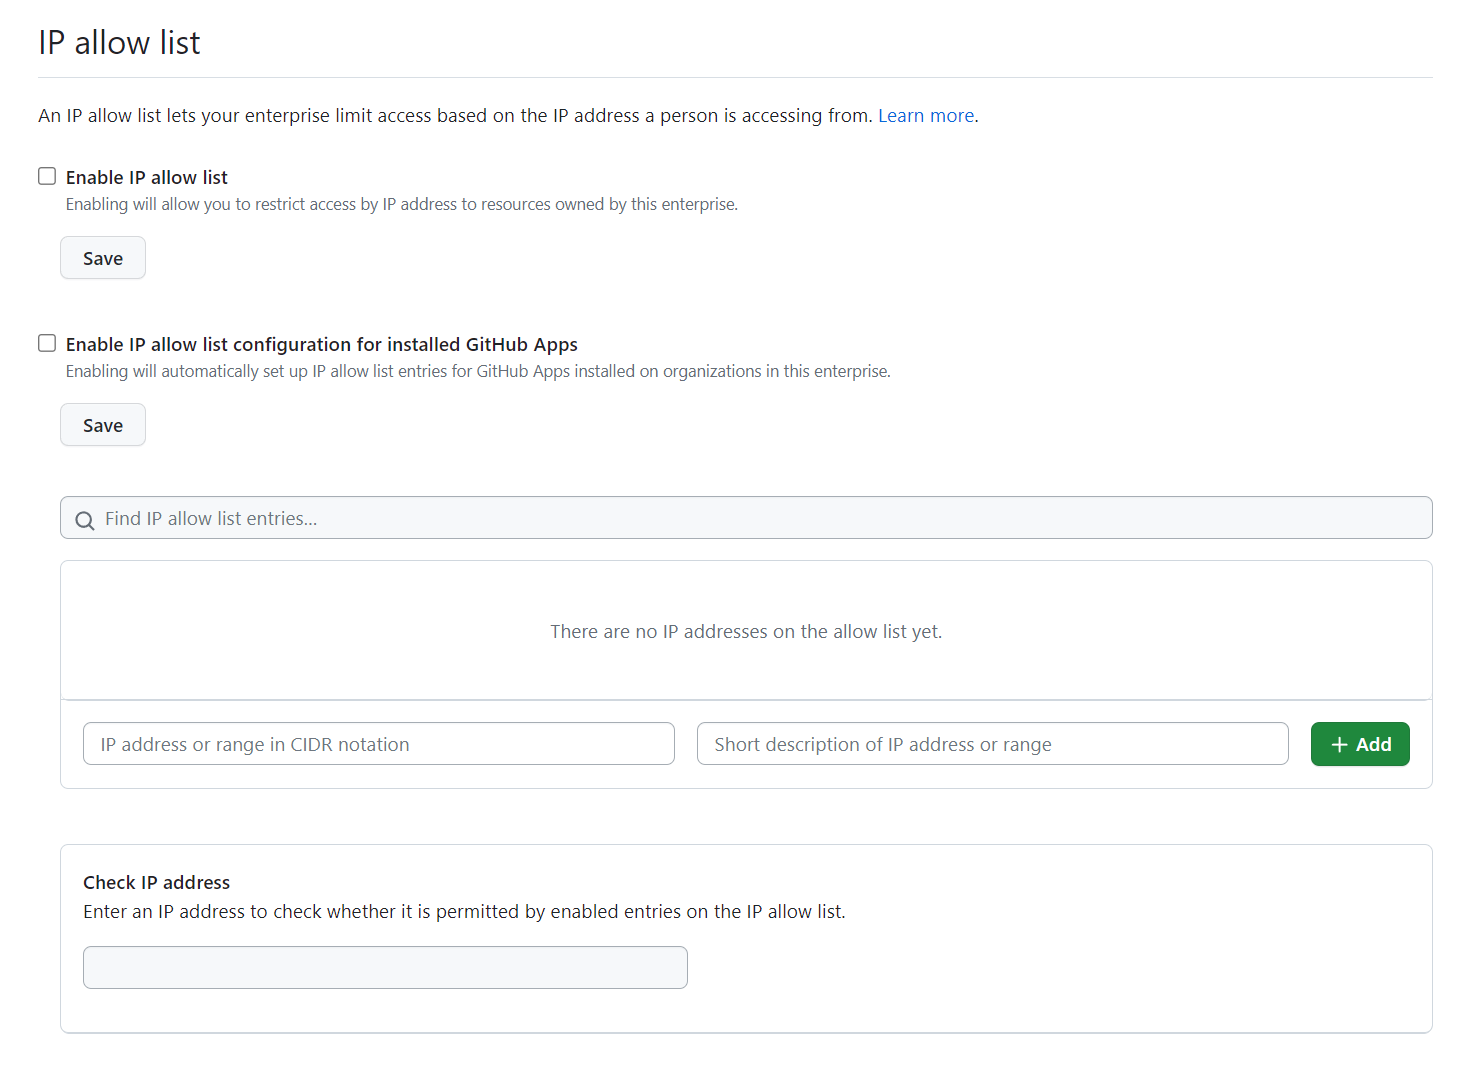The image size is (1468, 1077).
Task: Click the 'Enter an IP address to check' instruction
Action: (x=464, y=912)
